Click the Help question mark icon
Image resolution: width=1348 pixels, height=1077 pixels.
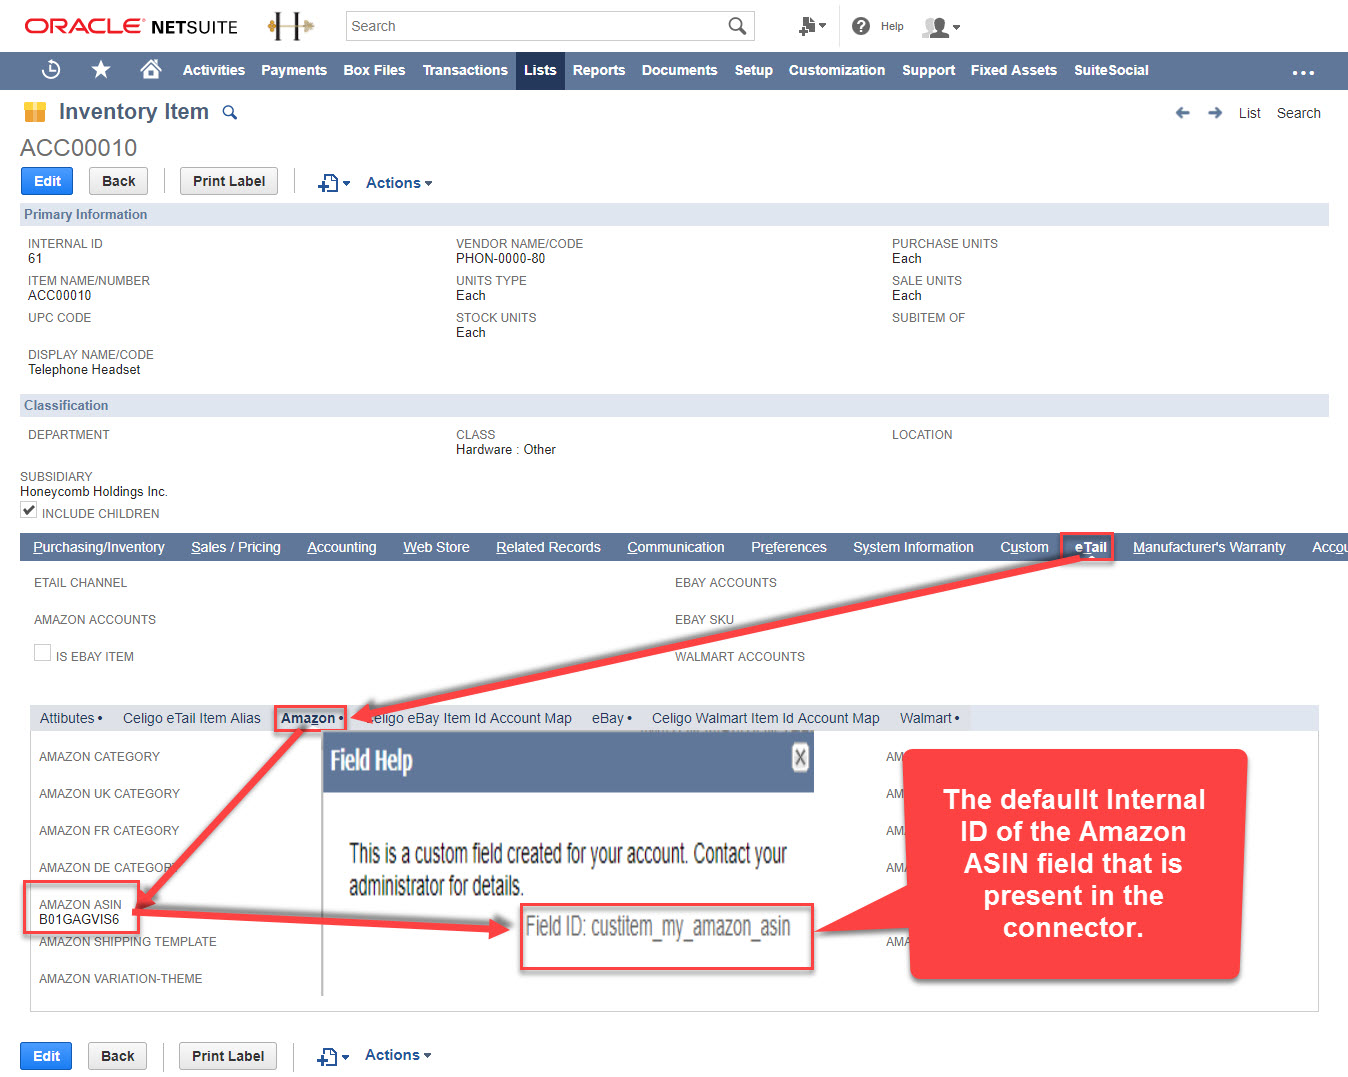click(861, 26)
